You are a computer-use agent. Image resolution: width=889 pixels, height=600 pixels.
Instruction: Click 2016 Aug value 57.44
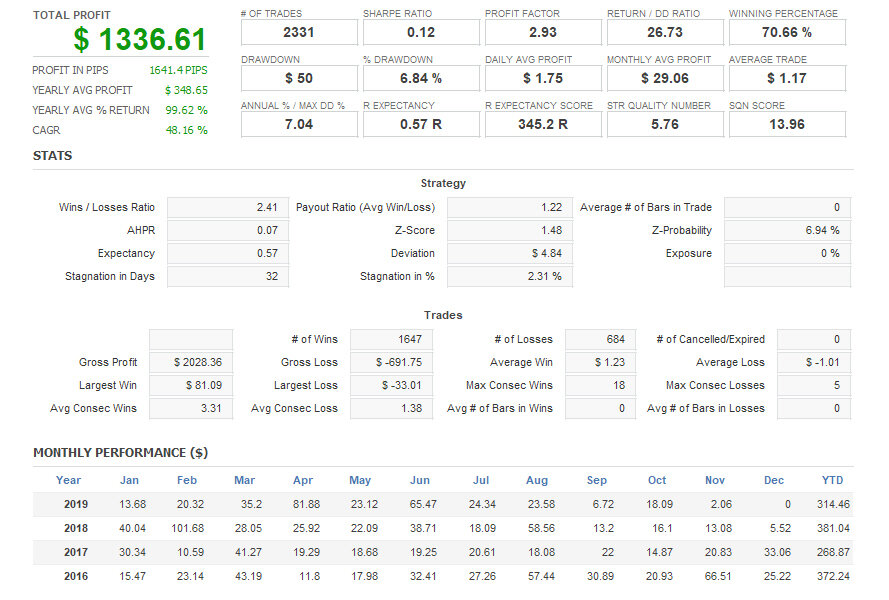pyautogui.click(x=541, y=576)
